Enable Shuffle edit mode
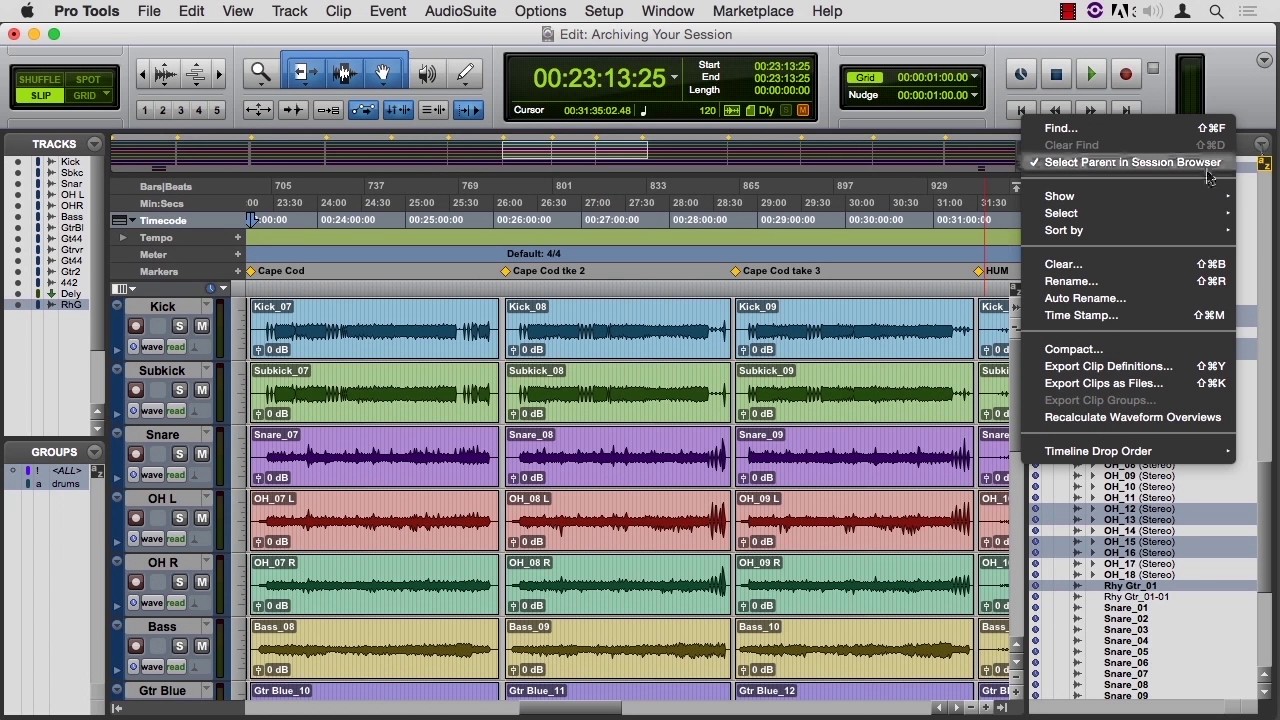Screen dimensions: 1280x720 tap(40, 79)
